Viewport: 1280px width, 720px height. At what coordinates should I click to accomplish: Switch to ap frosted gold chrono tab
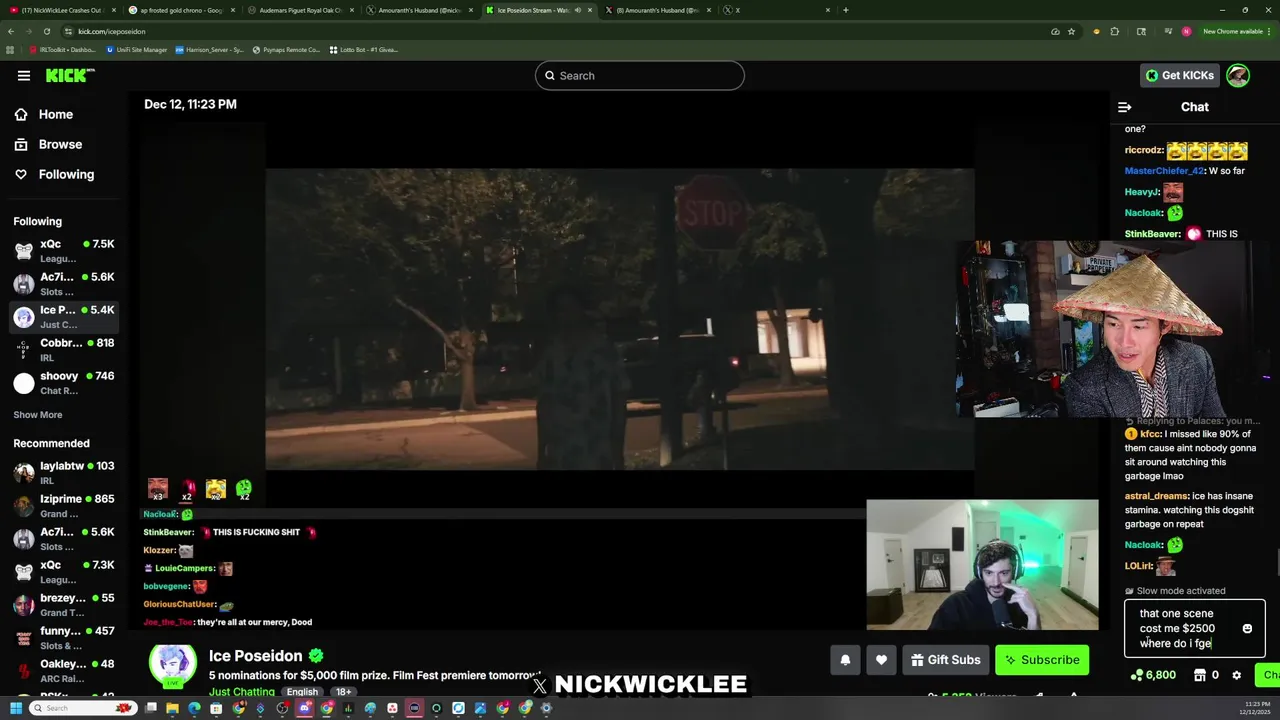point(180,10)
